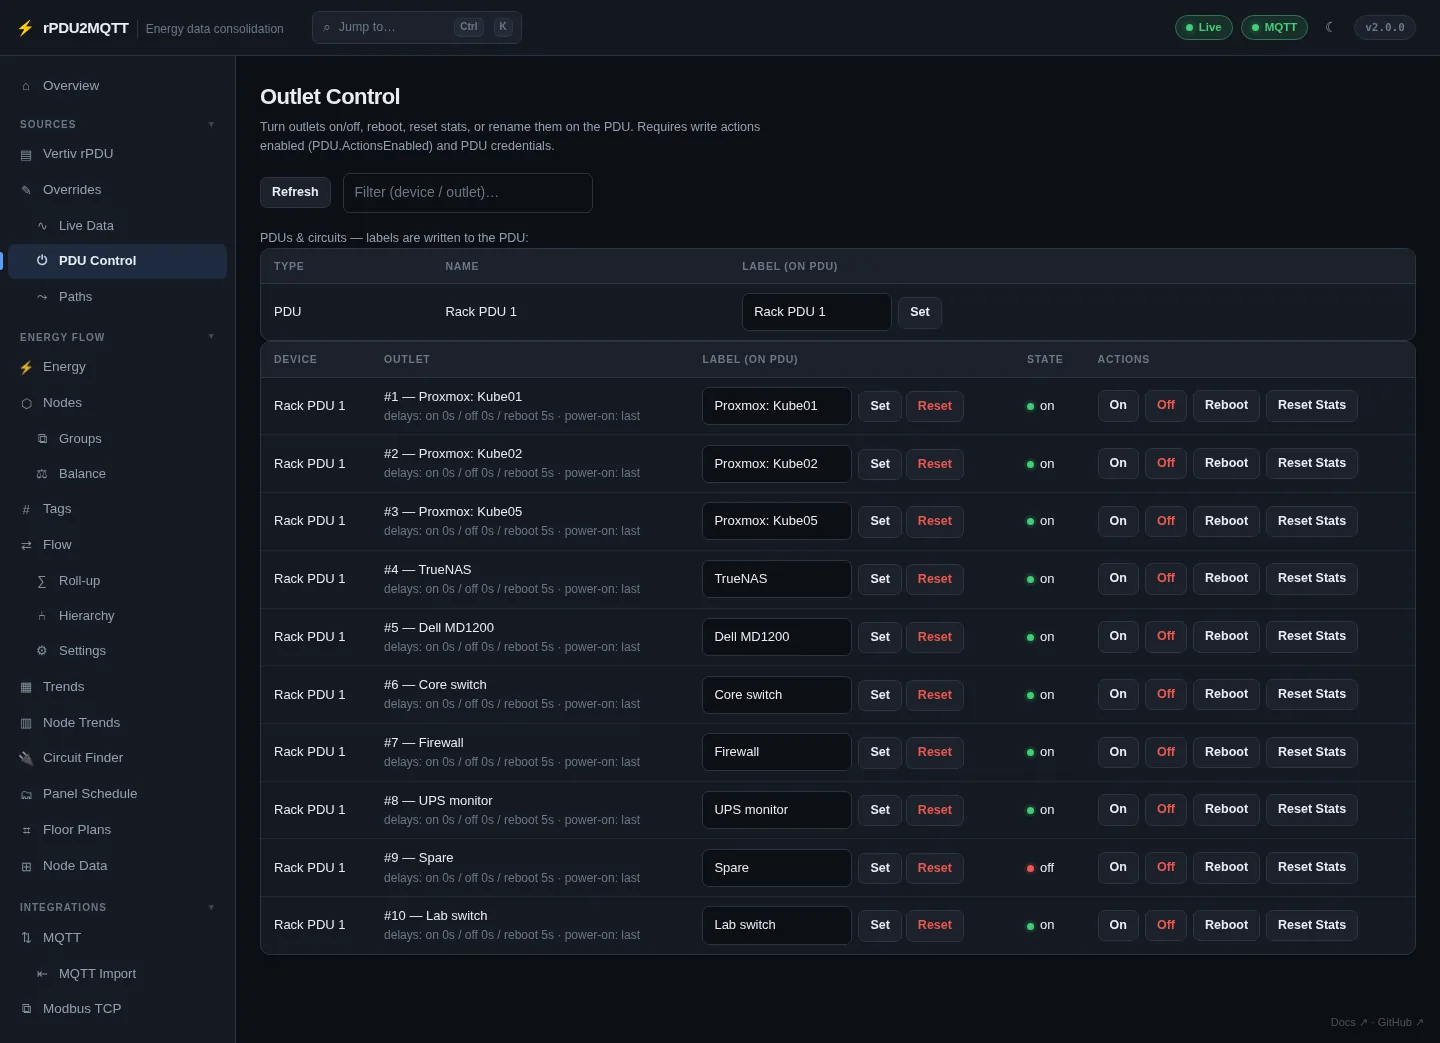The image size is (1440, 1043).
Task: Click the Settings gear icon in sidebar
Action: (x=42, y=651)
